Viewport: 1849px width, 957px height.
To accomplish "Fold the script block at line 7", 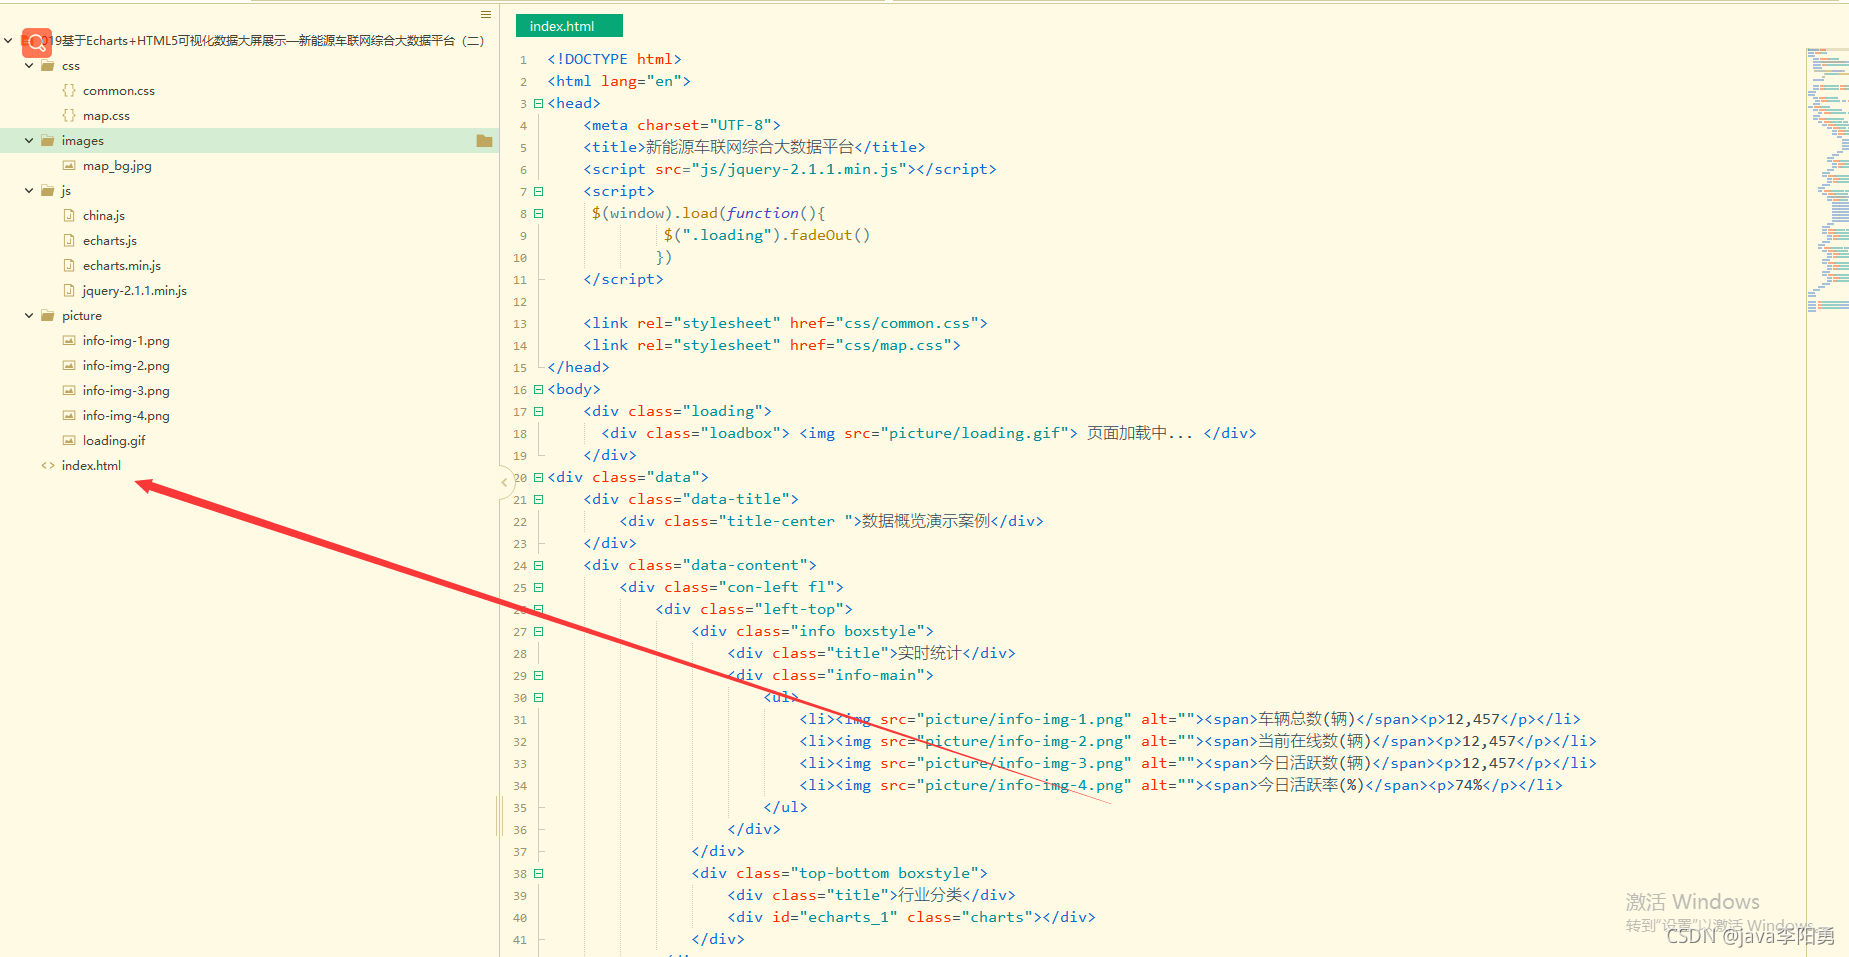I will 539,191.
